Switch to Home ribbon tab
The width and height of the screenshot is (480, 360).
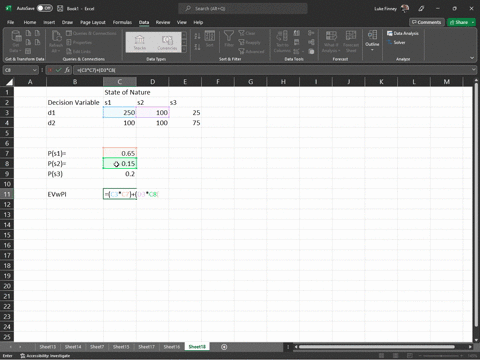point(30,22)
